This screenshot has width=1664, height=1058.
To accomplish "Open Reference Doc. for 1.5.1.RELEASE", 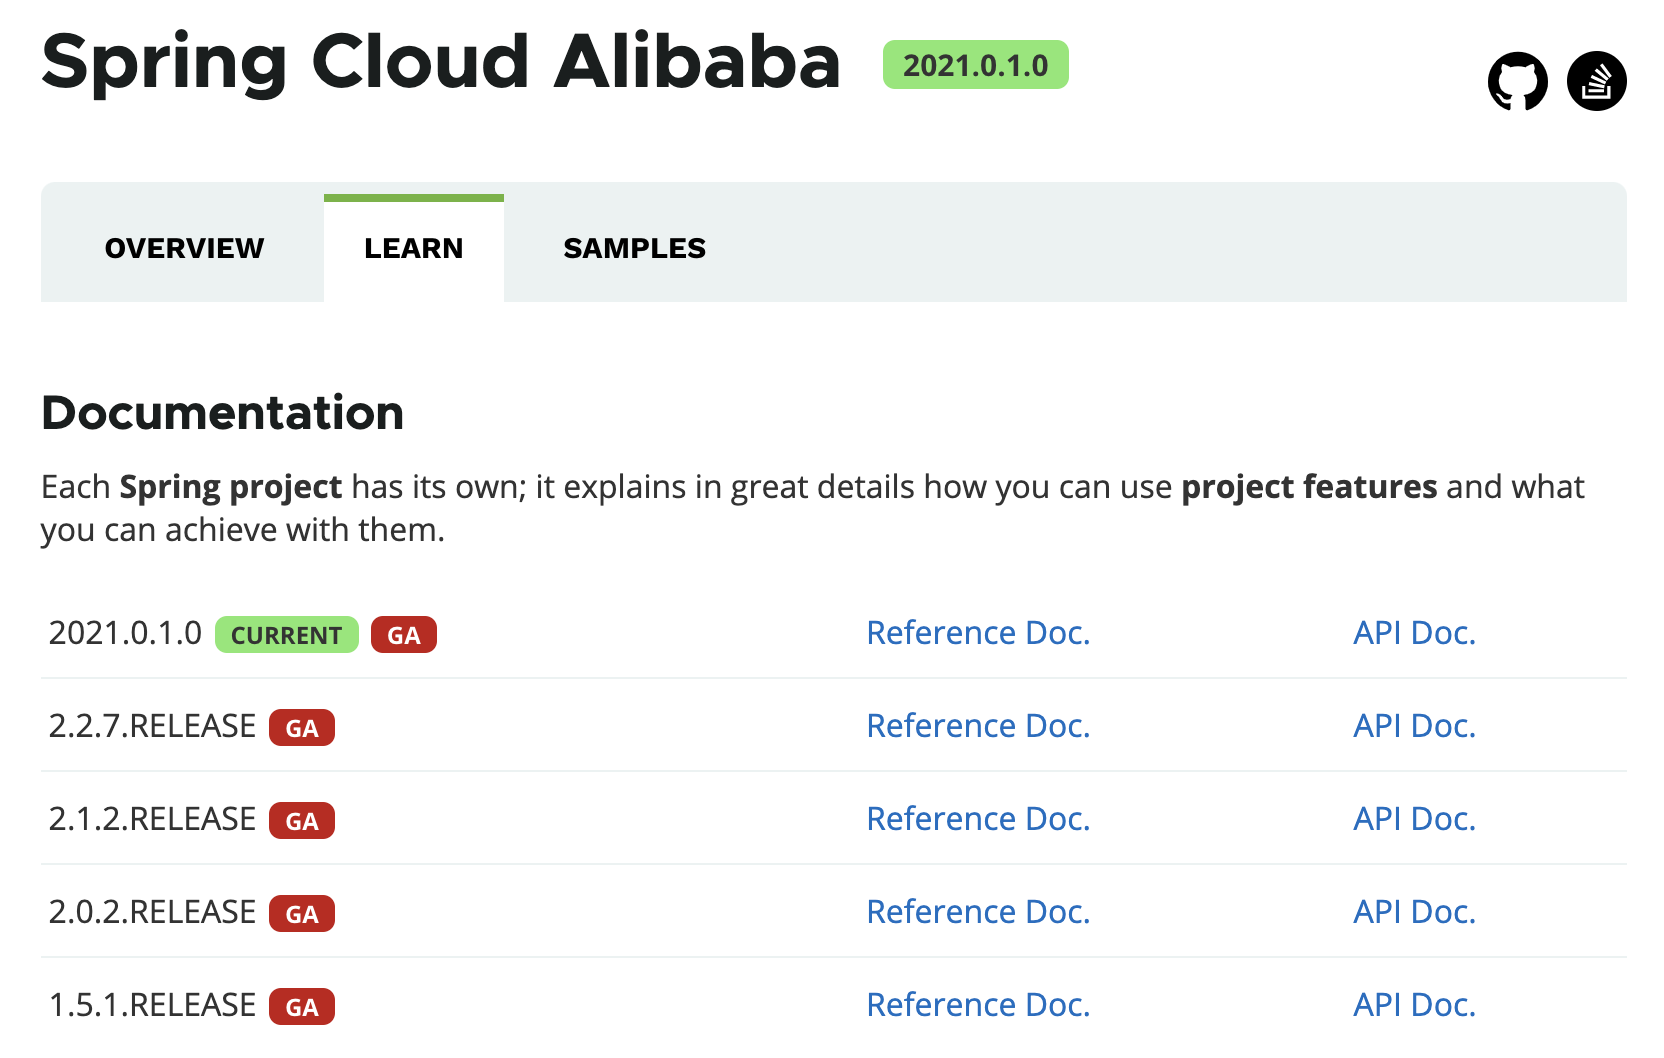I will coord(977,1005).
